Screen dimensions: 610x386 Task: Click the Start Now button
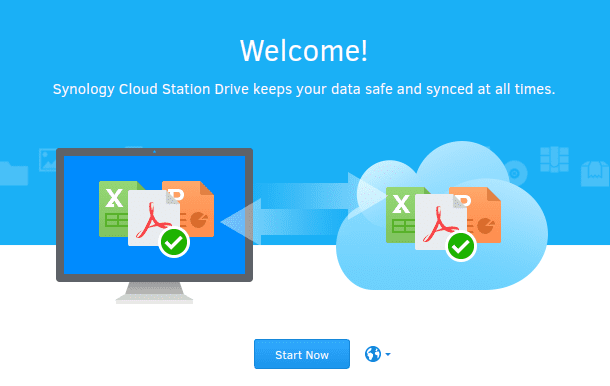pos(302,354)
